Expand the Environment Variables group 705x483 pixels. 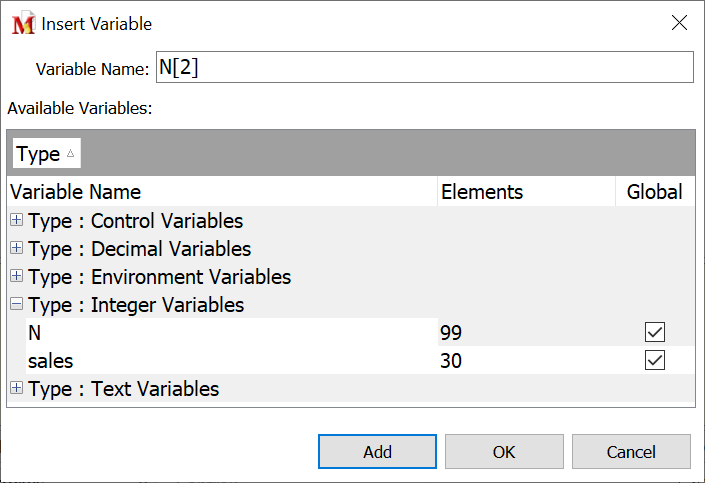pos(17,277)
